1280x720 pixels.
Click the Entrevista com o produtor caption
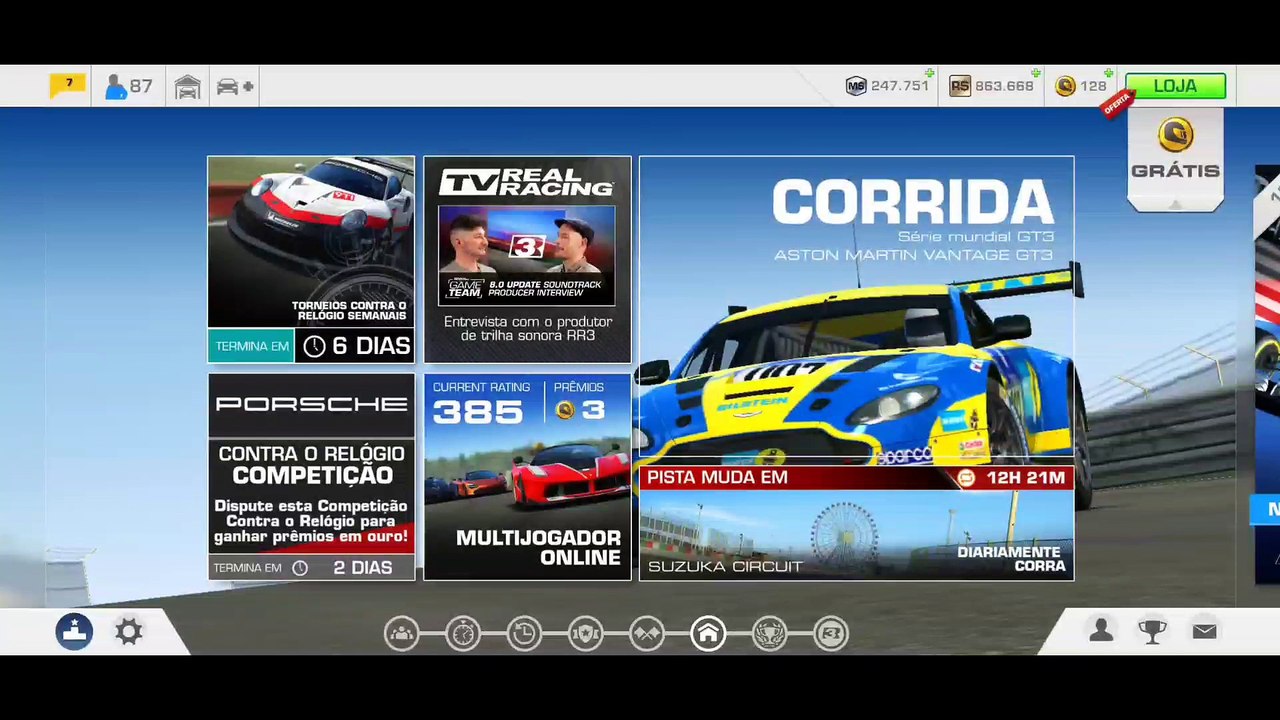point(528,328)
